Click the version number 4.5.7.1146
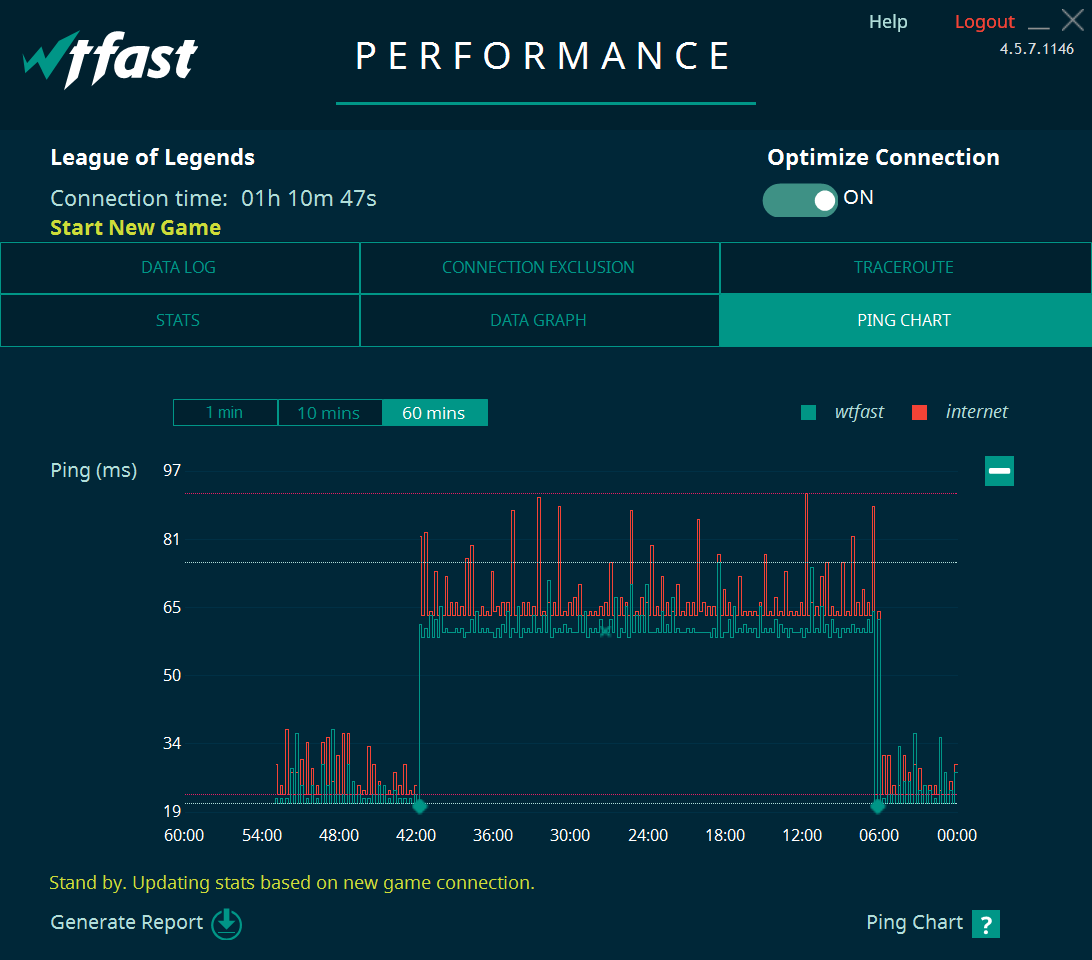Screen dimensions: 1092x960 (x=1036, y=49)
